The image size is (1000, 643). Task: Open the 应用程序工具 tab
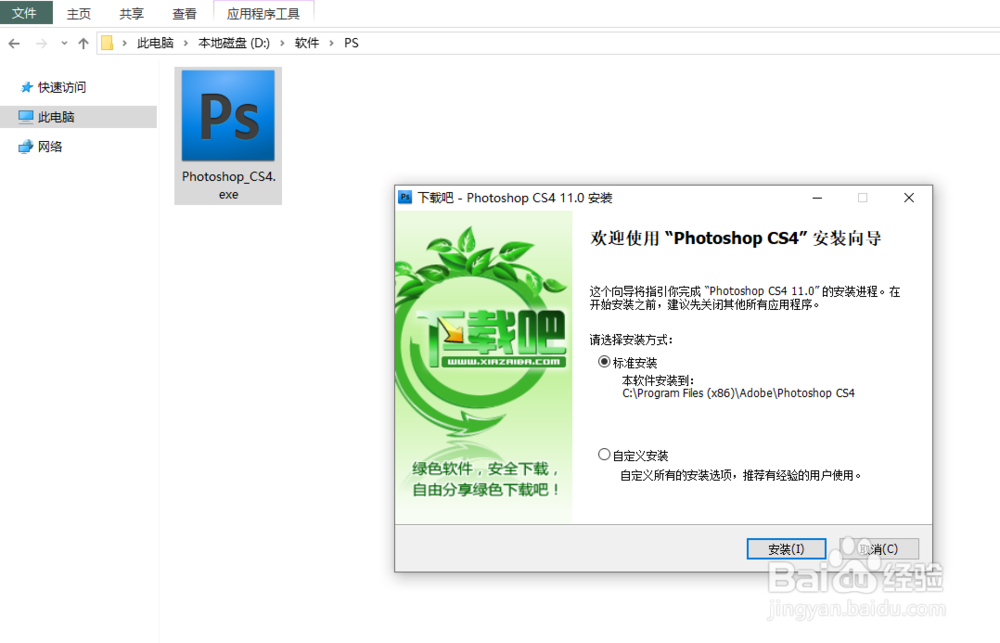(263, 13)
